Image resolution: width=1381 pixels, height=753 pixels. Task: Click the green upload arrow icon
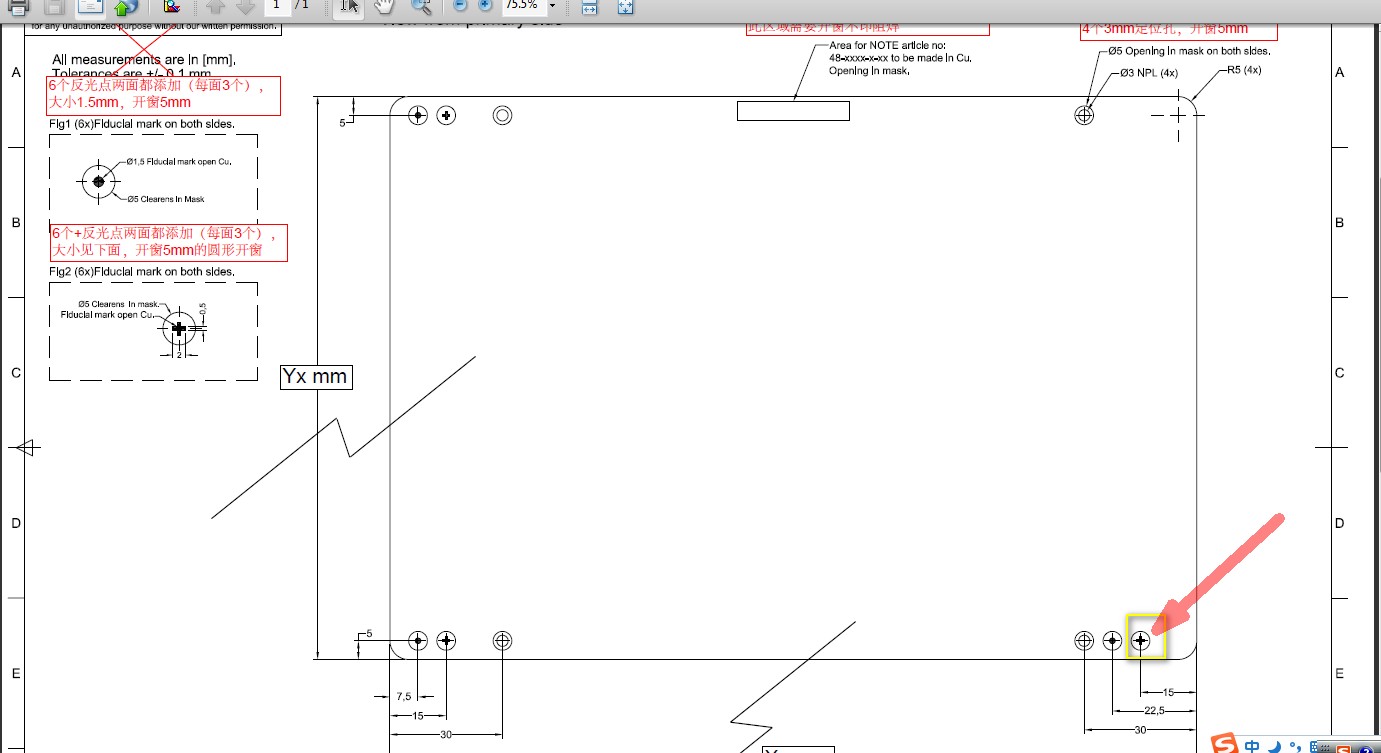[124, 6]
